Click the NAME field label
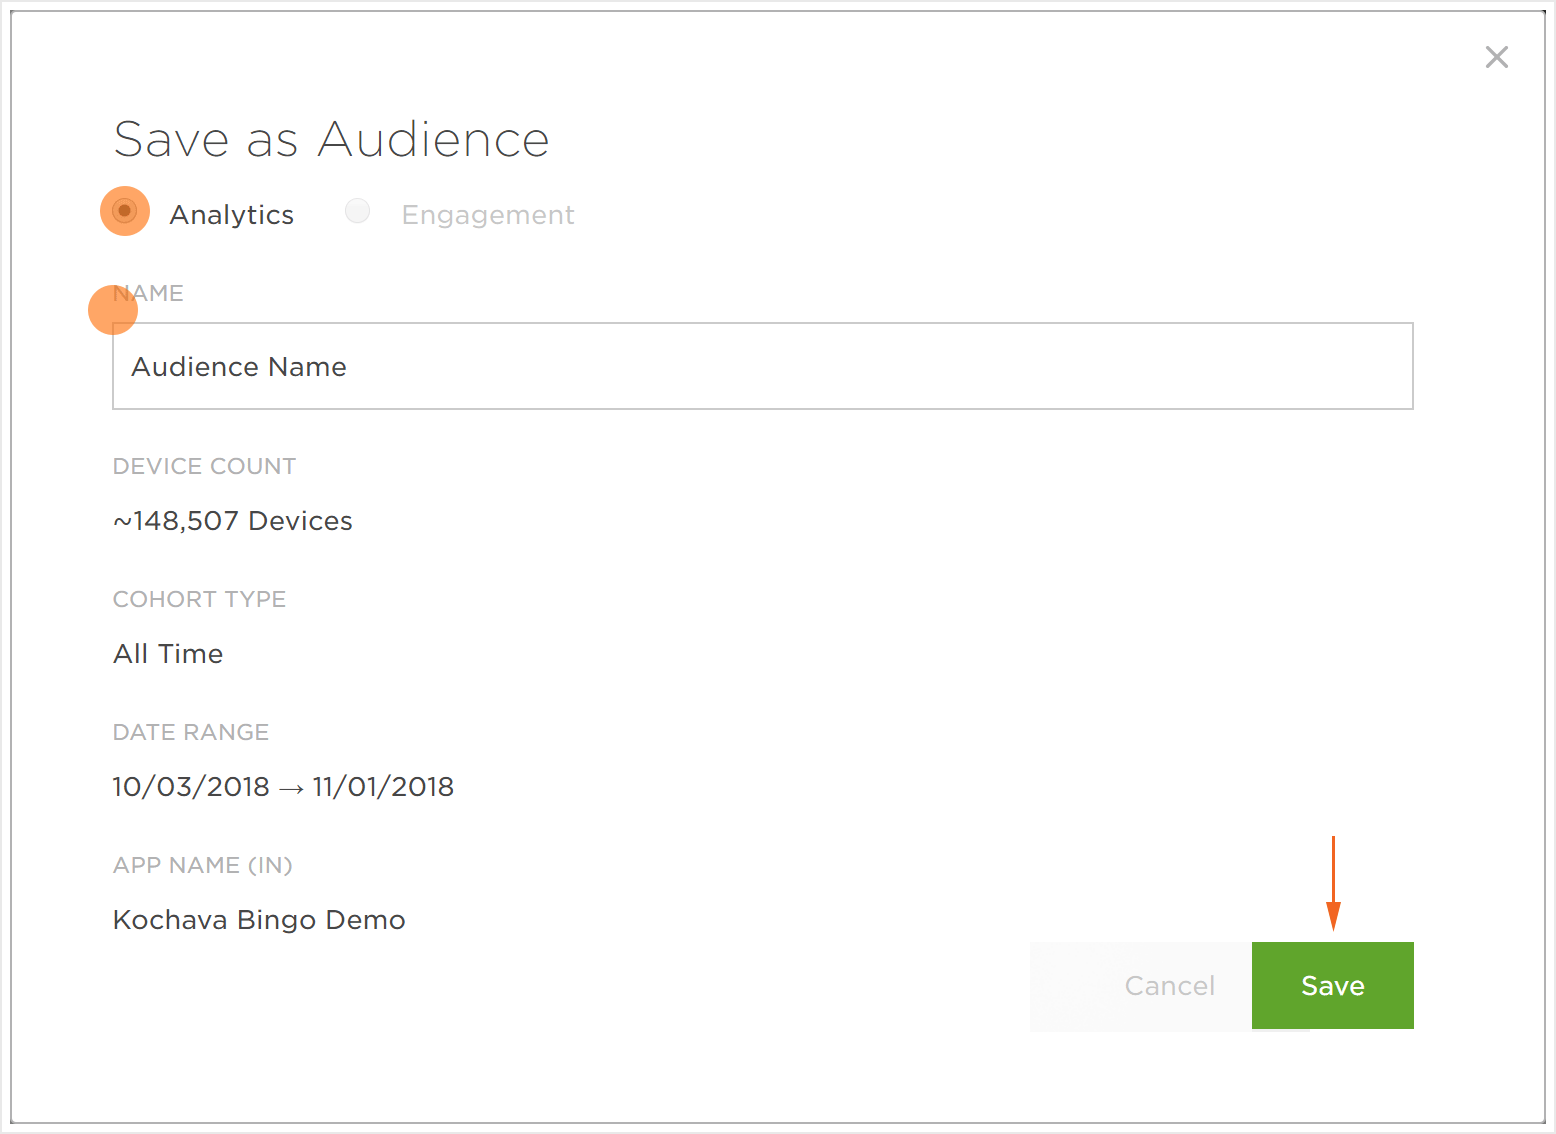This screenshot has height=1134, width=1556. pos(149,293)
